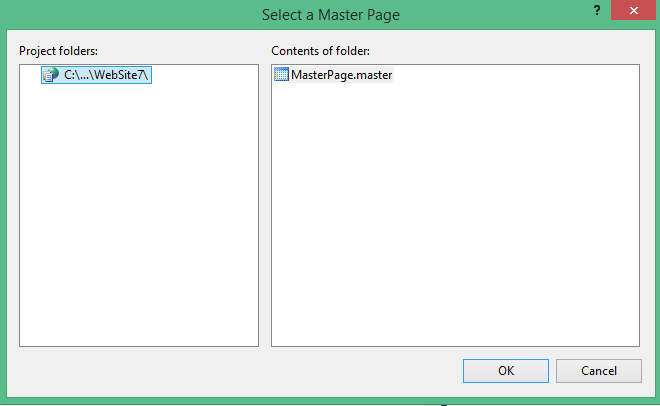Click the website folder icon beside C:\...\WebSite7\

pos(50,75)
